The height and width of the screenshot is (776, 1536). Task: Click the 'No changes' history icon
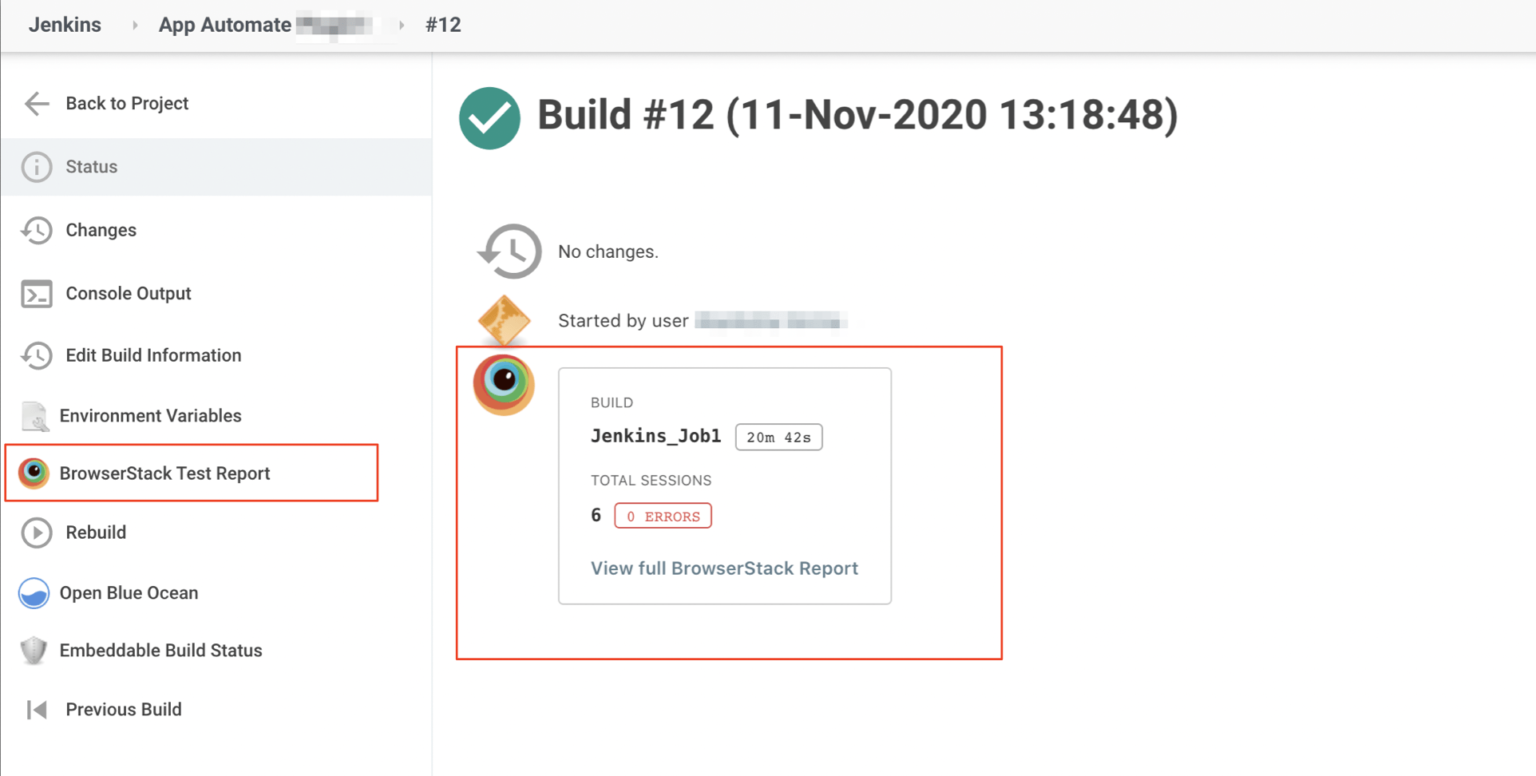point(510,251)
